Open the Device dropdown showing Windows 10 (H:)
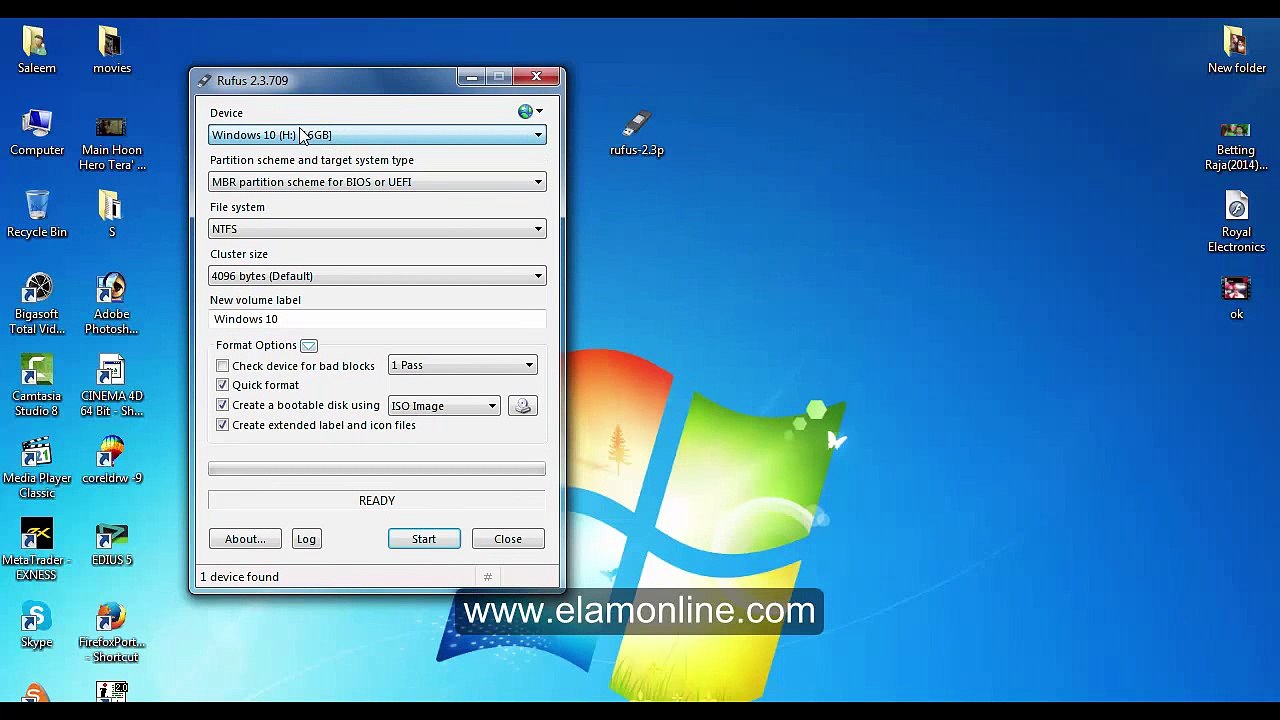This screenshot has width=1280, height=720. pos(377,135)
